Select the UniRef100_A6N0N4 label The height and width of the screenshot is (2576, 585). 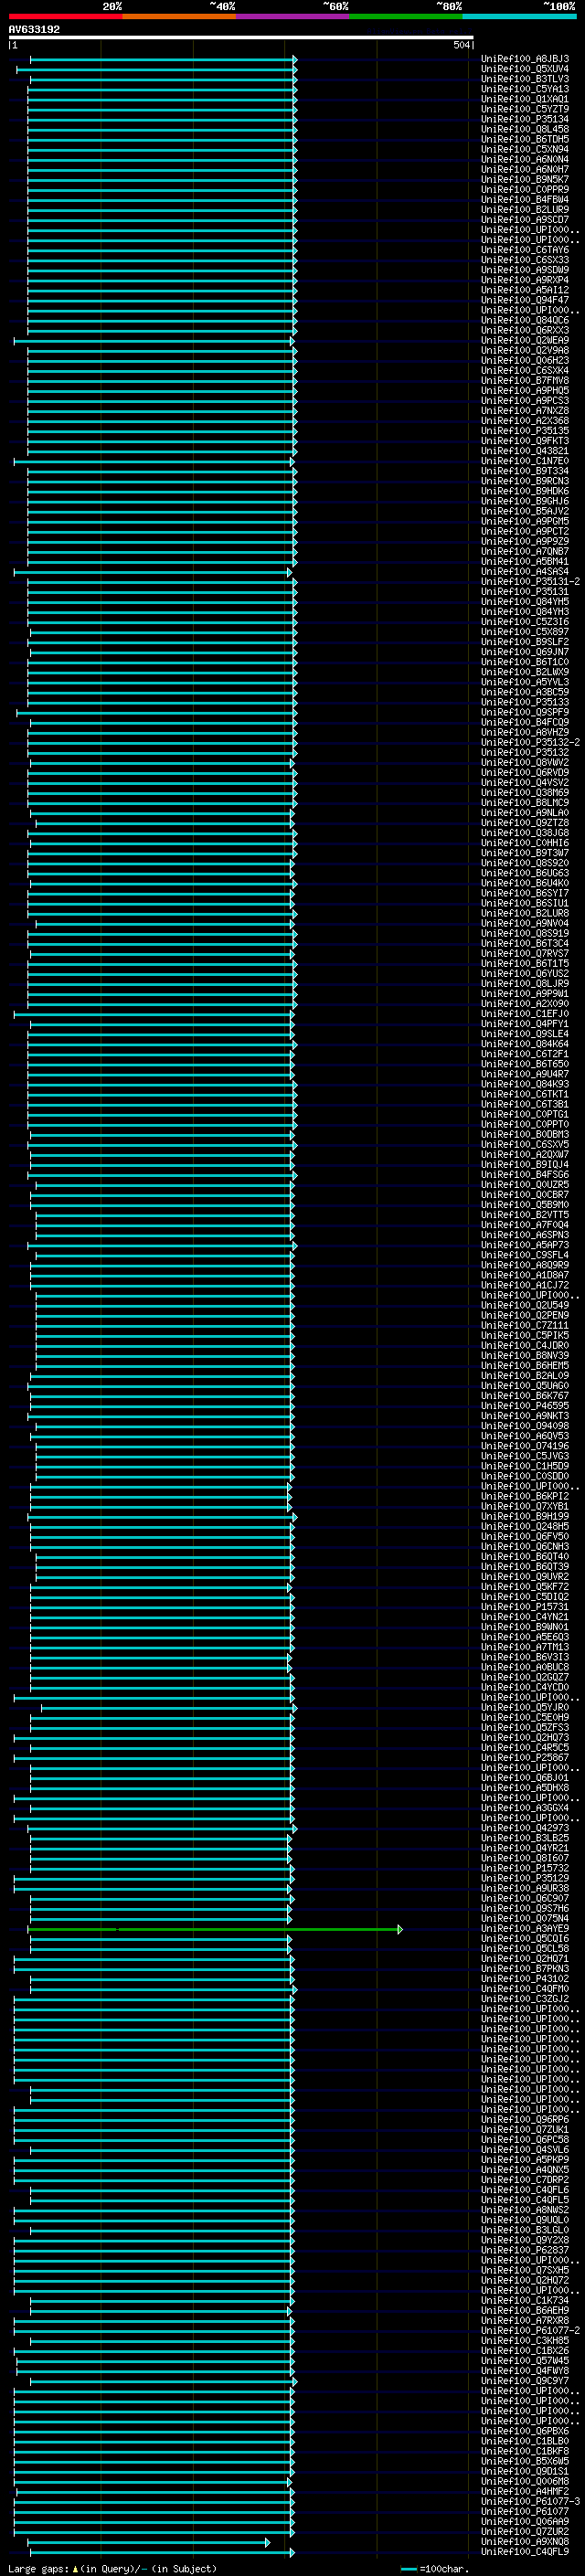(x=525, y=159)
